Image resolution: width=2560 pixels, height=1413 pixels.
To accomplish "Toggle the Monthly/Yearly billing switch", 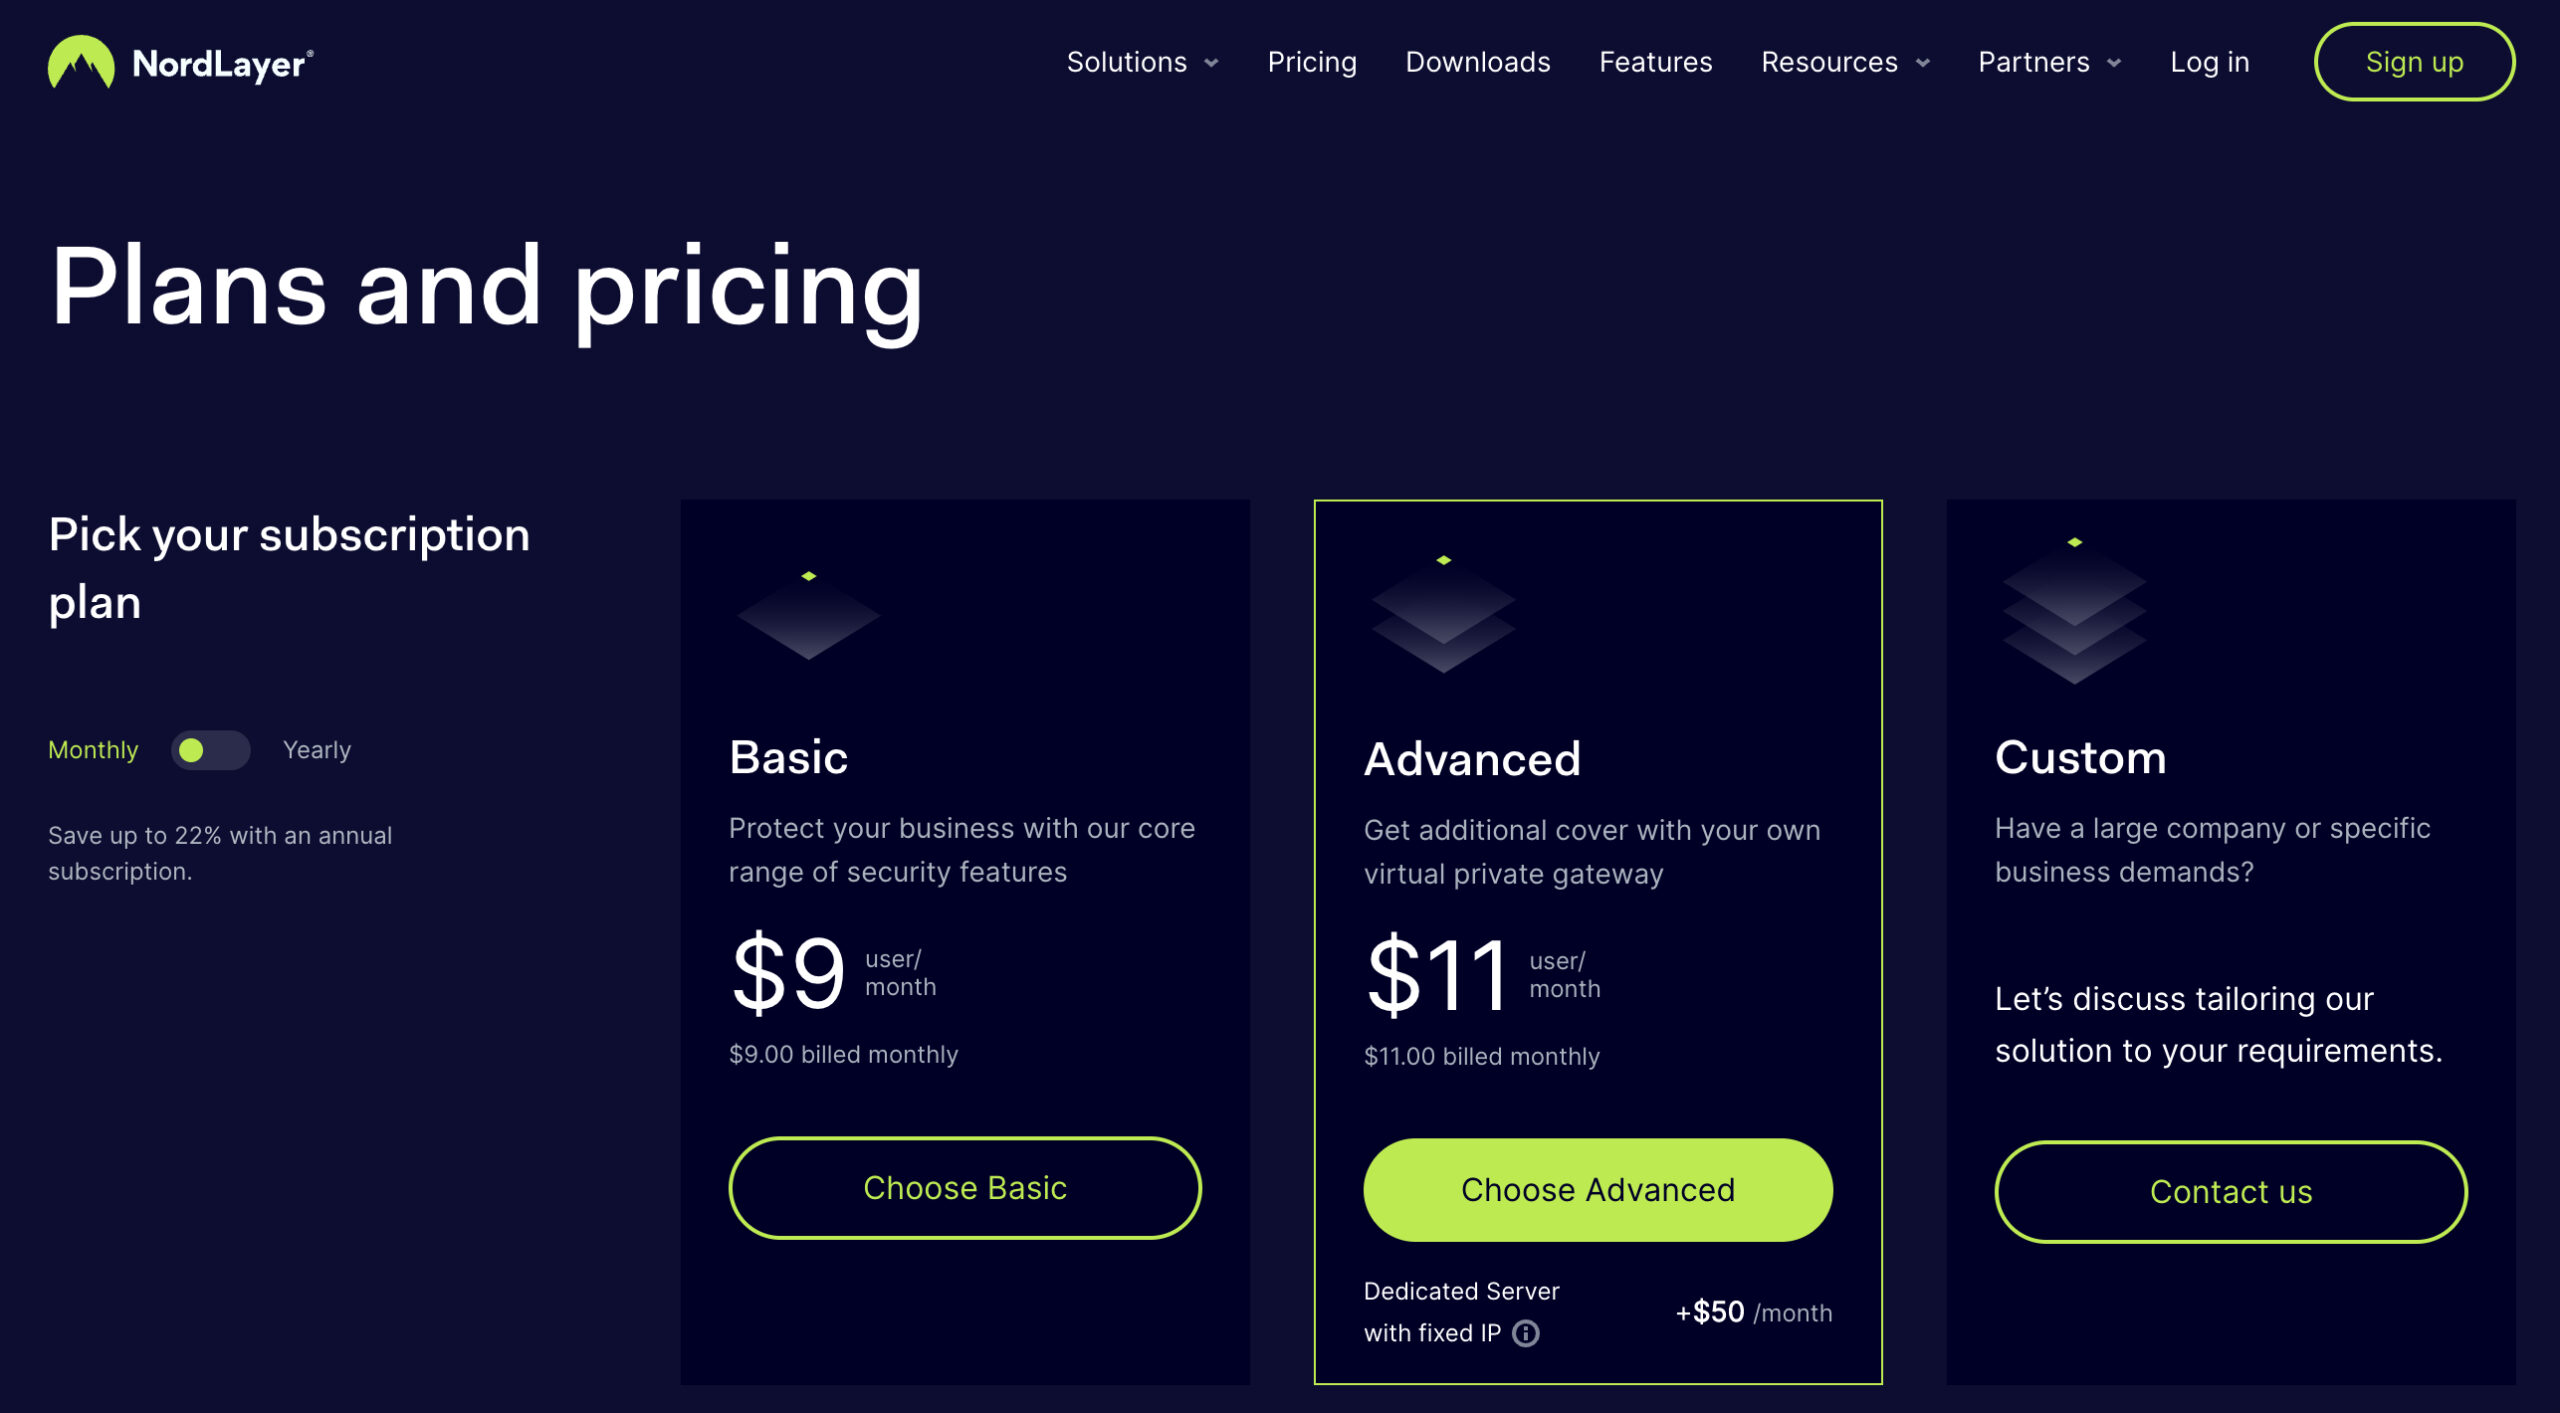I will (x=210, y=750).
